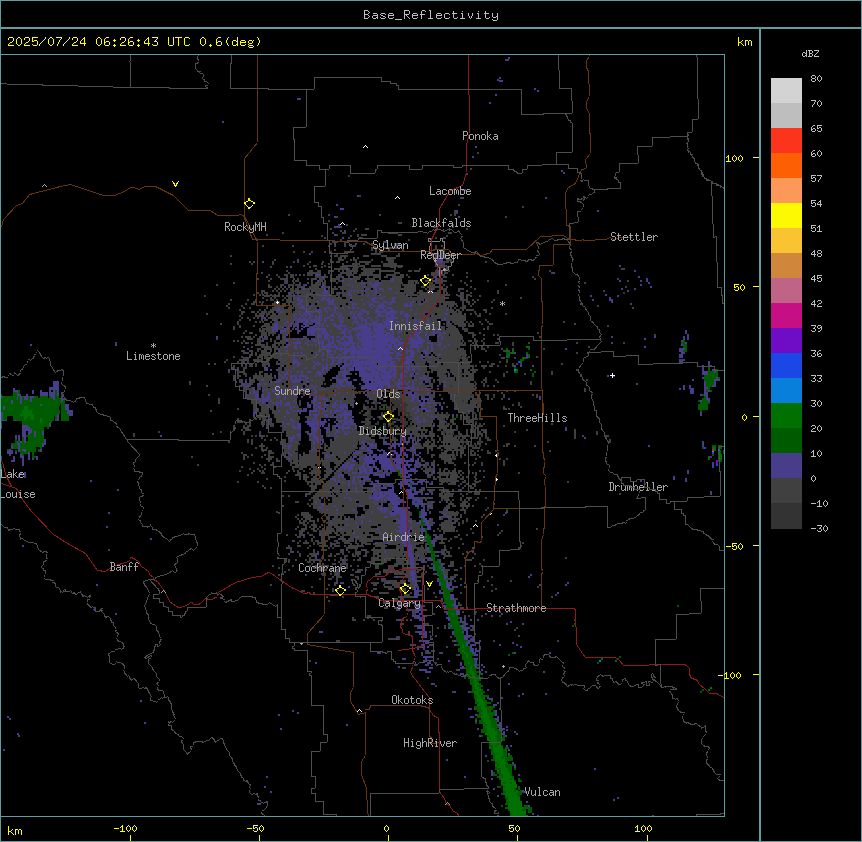Image resolution: width=862 pixels, height=842 pixels.
Task: Click the Ponoka city label
Action: (480, 136)
